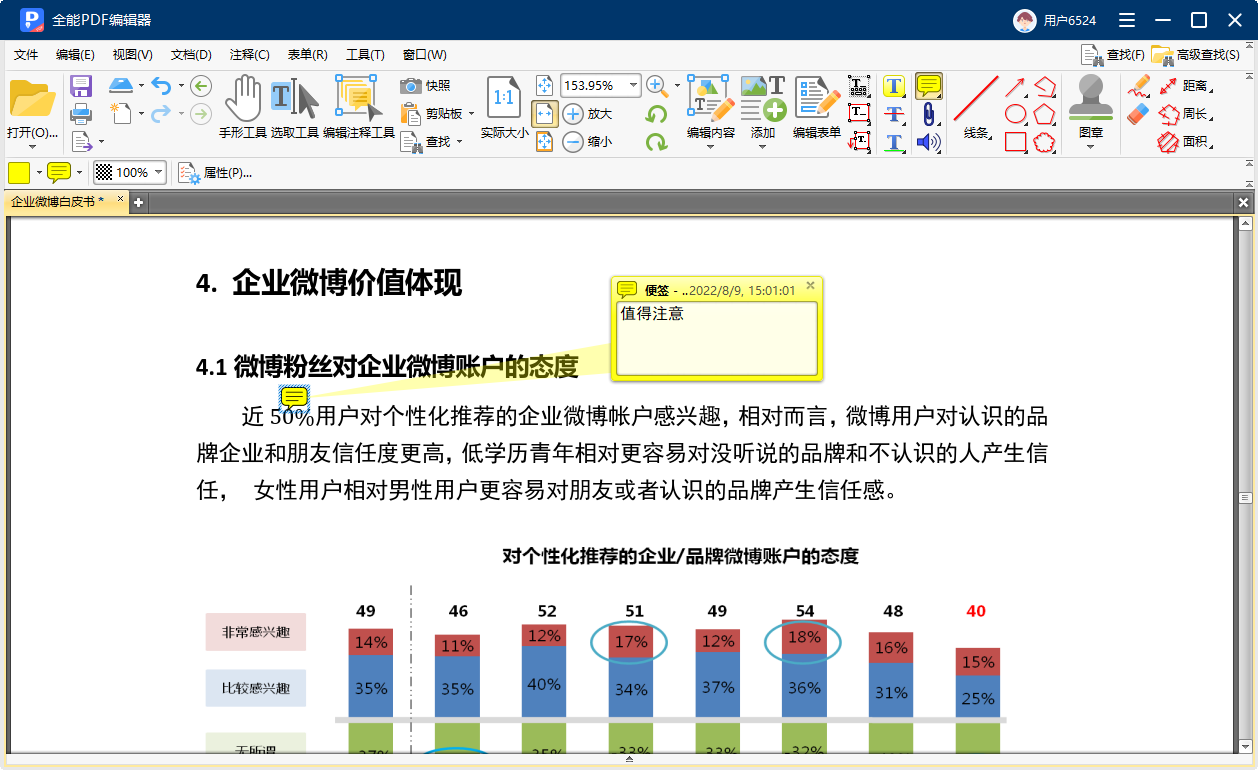Viewport: 1259px width, 771px height.
Task: Open the 注释(C) menu
Action: [x=249, y=55]
